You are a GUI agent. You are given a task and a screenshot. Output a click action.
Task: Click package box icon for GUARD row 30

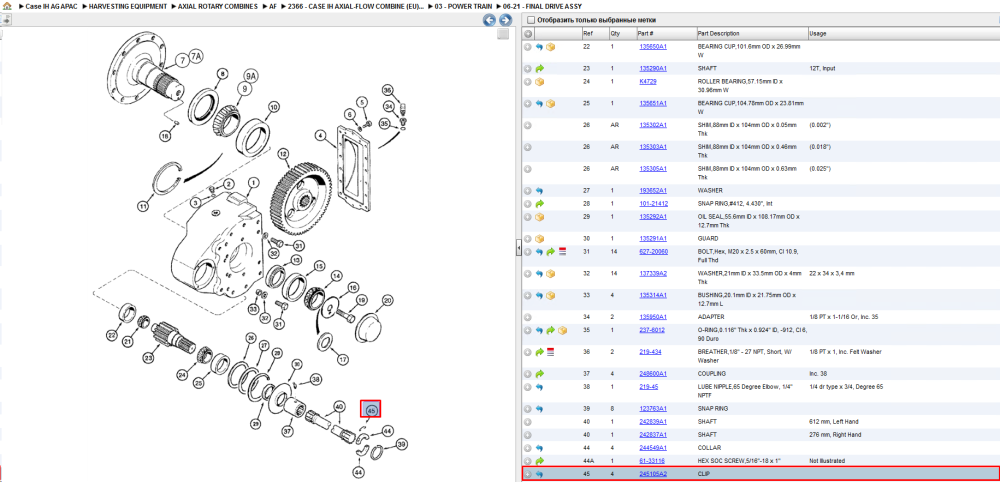pyautogui.click(x=540, y=238)
